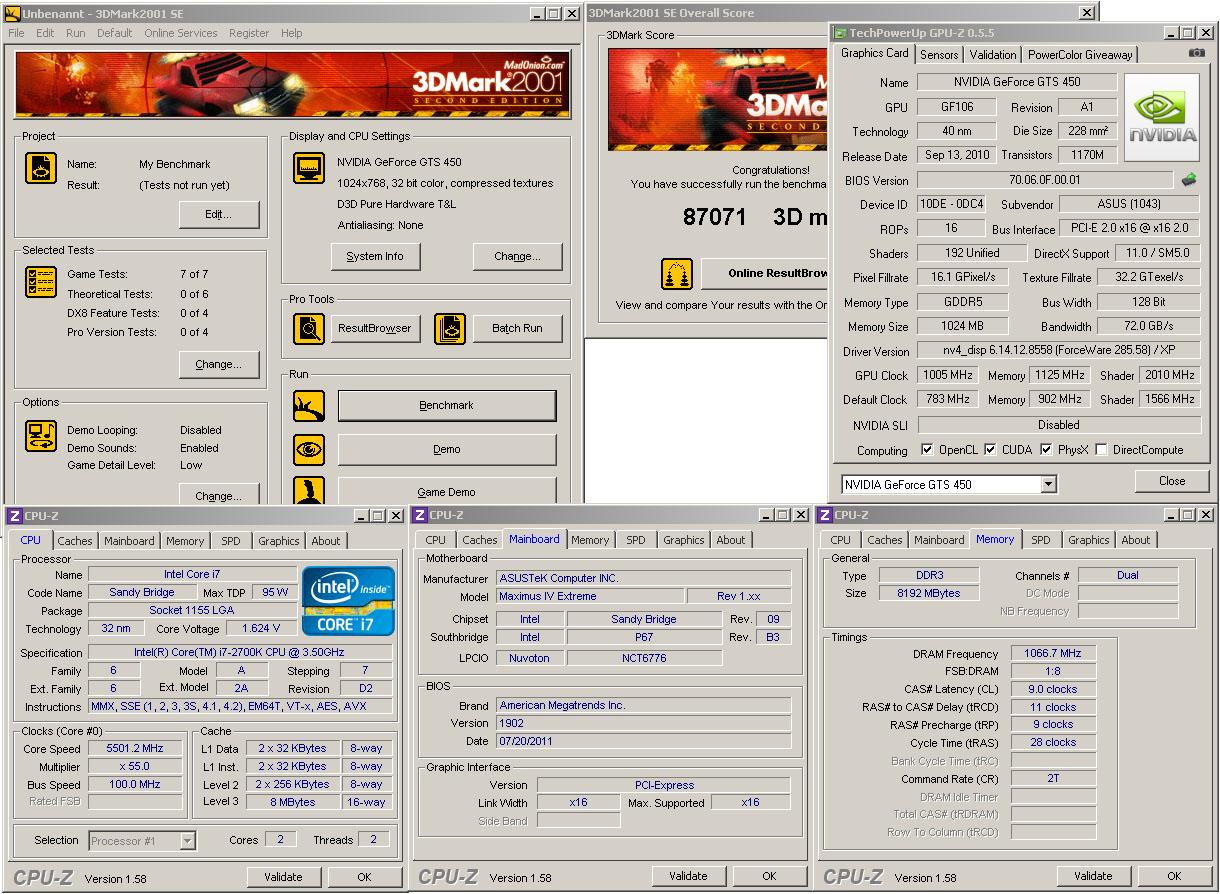Start the Benchmark run button
The width and height of the screenshot is (1220, 894).
click(447, 406)
